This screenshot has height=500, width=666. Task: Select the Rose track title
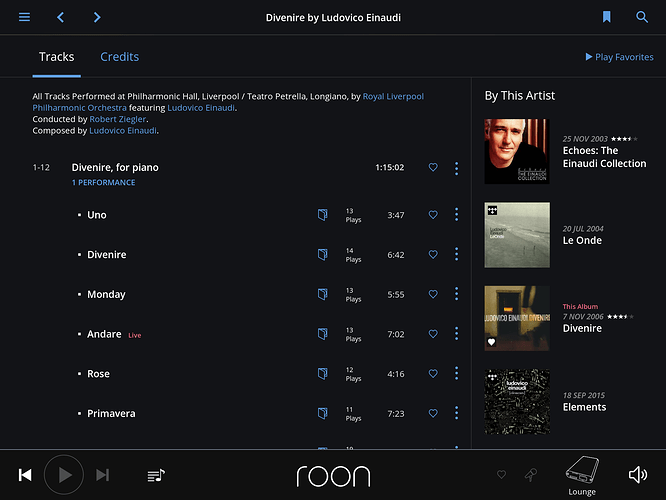(98, 374)
